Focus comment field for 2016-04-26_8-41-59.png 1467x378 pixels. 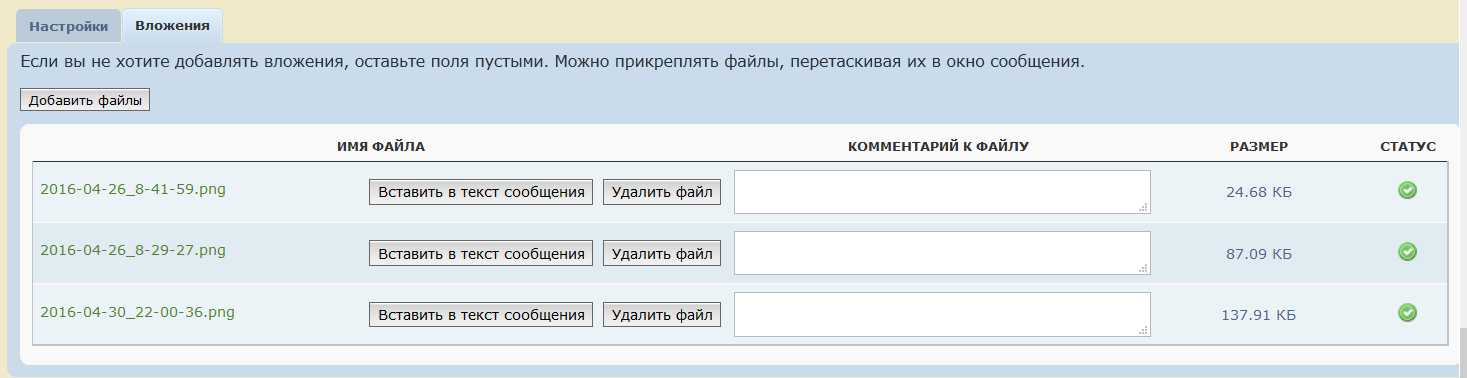pos(942,192)
